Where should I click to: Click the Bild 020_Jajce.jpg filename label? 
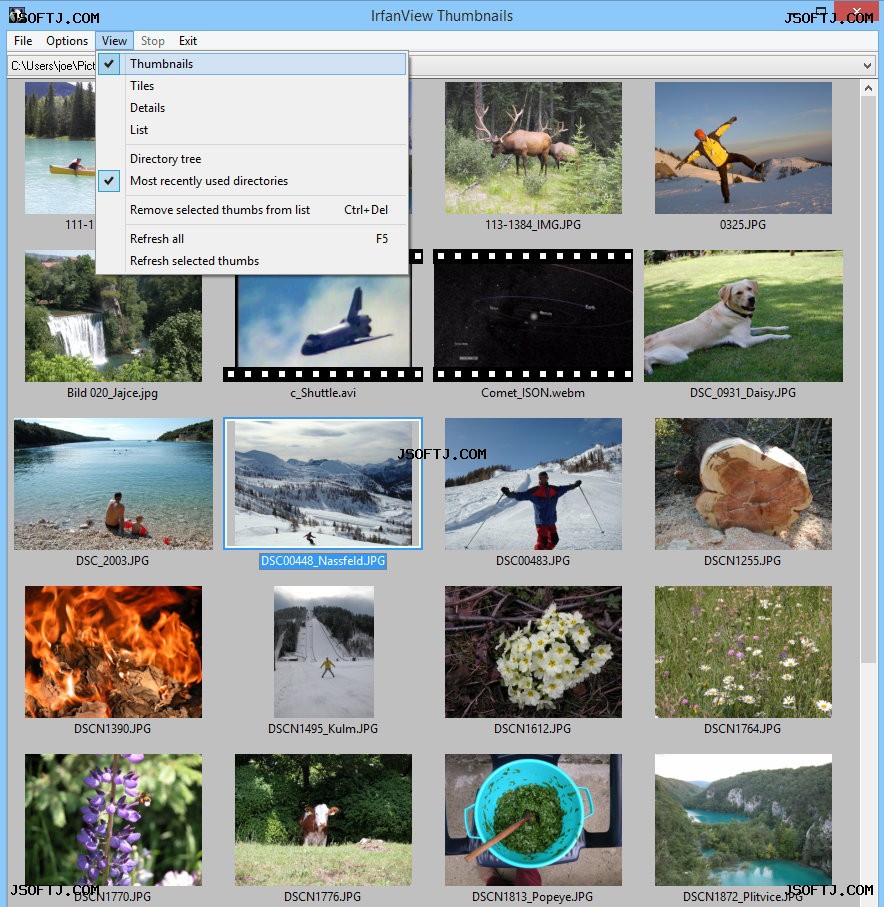pos(112,393)
